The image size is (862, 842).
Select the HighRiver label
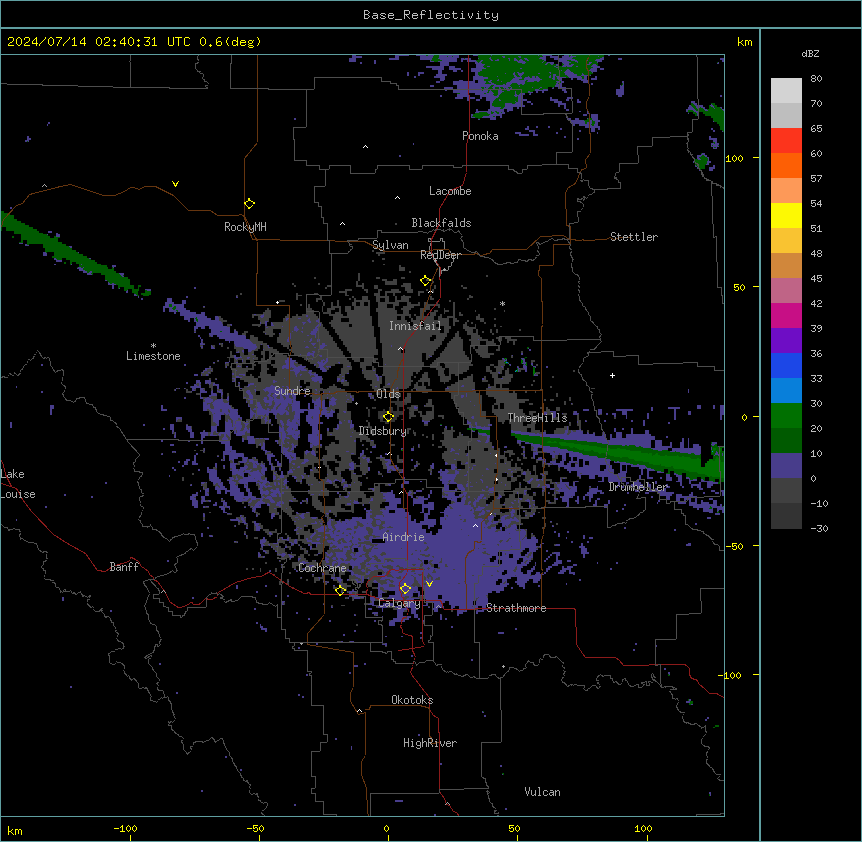click(x=430, y=743)
